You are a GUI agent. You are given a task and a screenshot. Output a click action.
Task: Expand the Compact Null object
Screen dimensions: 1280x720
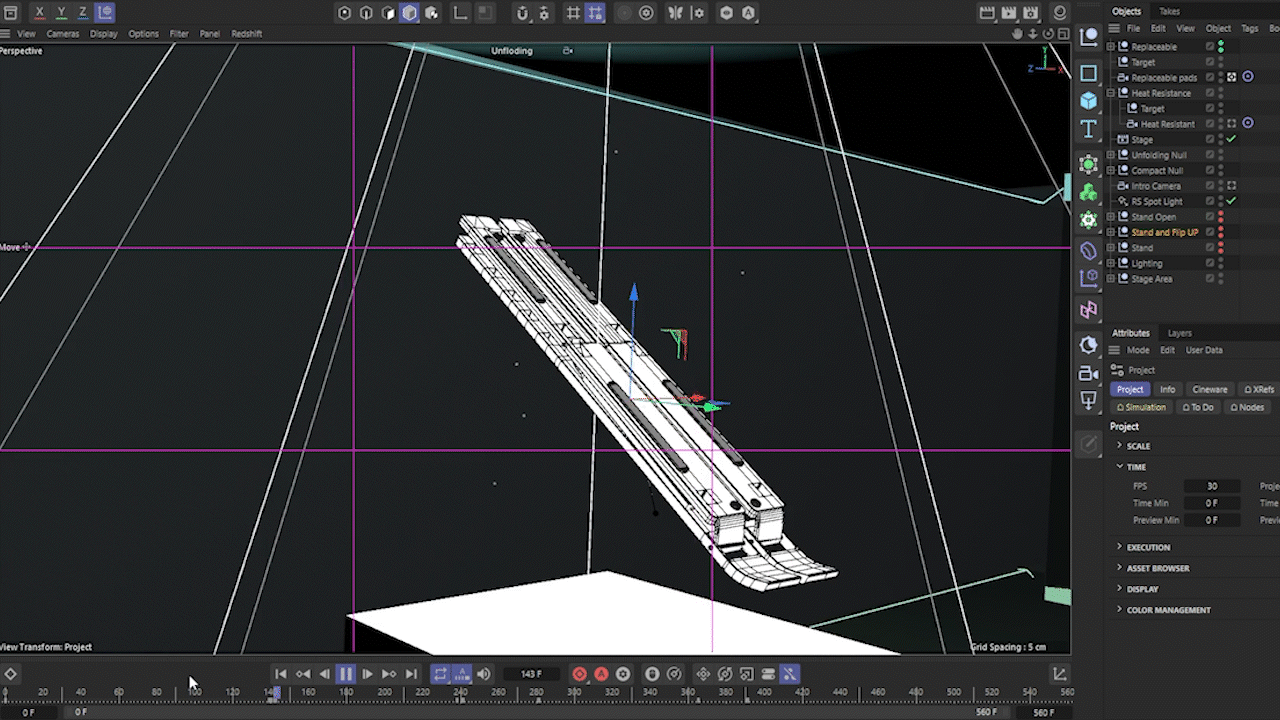click(x=1111, y=170)
